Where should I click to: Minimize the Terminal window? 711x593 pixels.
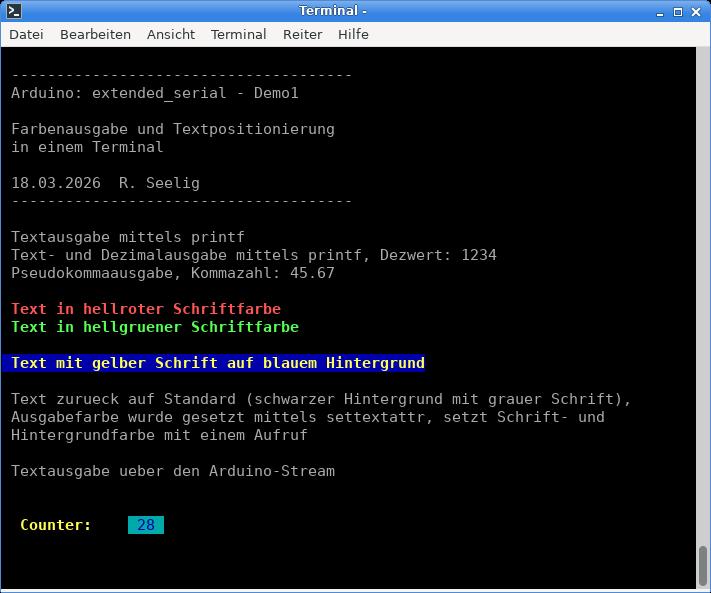659,12
